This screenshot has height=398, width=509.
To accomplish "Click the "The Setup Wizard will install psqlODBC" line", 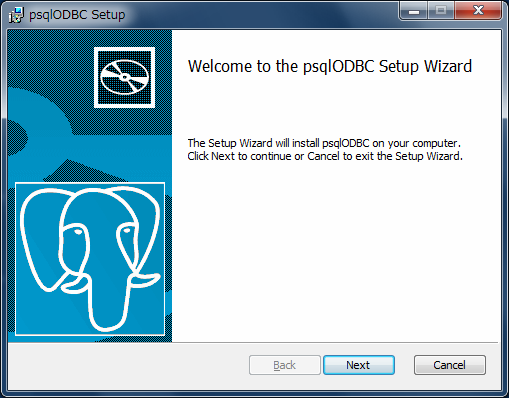I will [324, 143].
